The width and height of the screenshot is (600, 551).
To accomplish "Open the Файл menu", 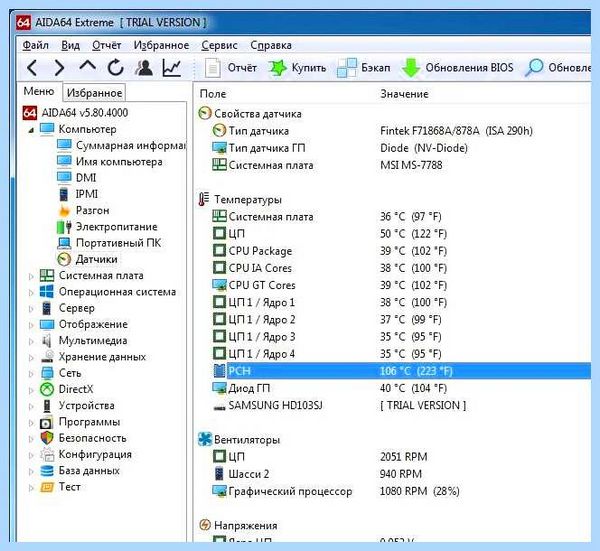I will (35, 45).
